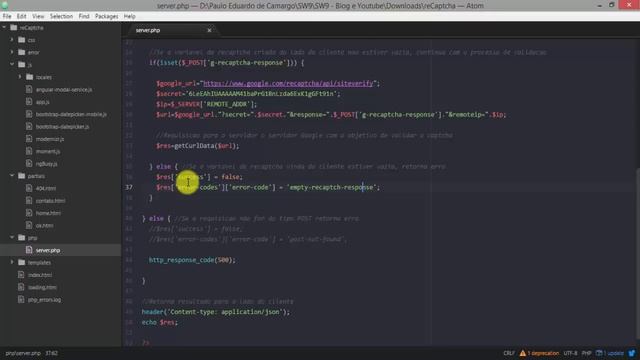Click line number 37 in gutter
This screenshot has height=360, width=640.
point(129,187)
